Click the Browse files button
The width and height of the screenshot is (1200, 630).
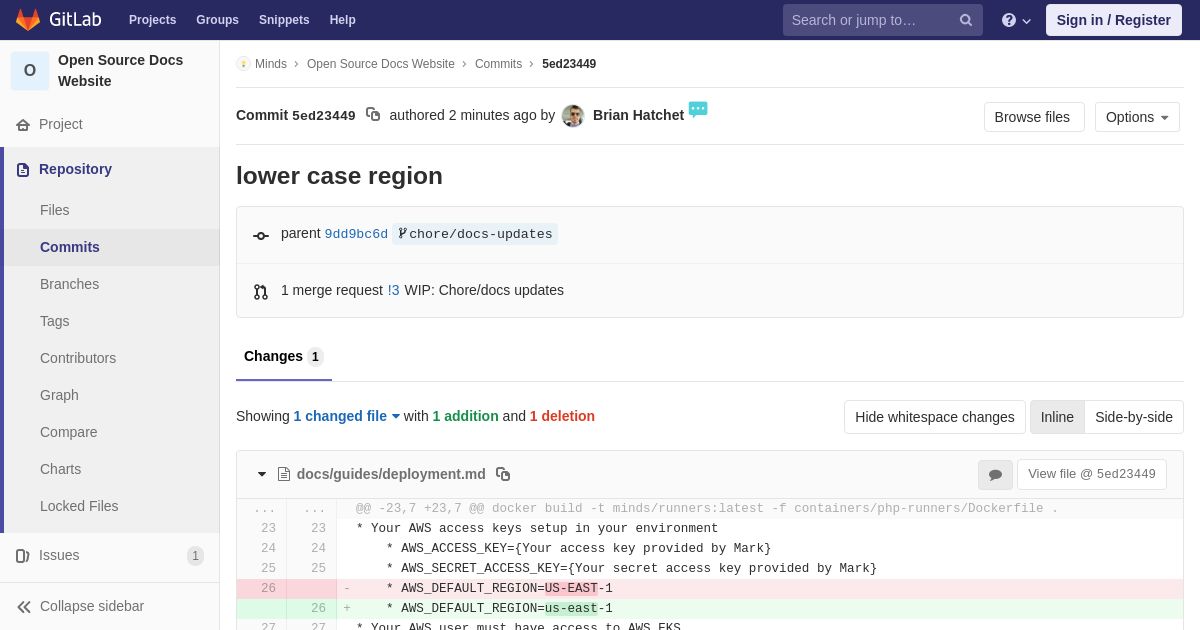(1034, 117)
